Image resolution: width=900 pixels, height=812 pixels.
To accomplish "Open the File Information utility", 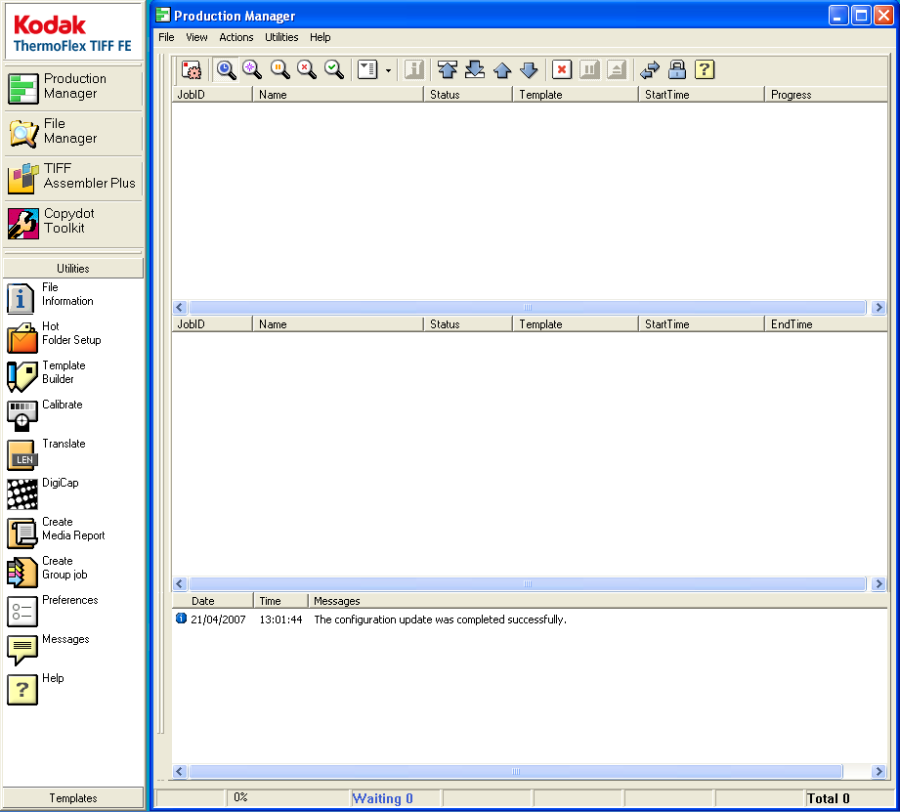I will pyautogui.click(x=51, y=297).
